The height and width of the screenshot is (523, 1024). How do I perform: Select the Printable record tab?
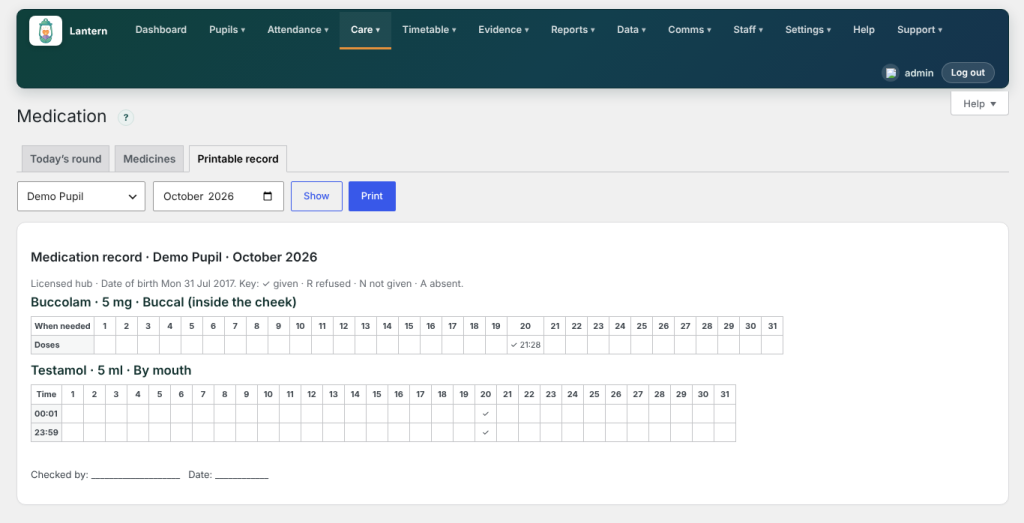[x=238, y=159]
